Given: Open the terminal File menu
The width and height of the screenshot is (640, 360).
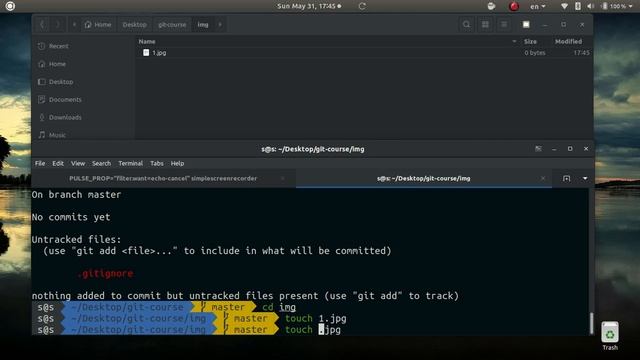Looking at the screenshot, I should pyautogui.click(x=40, y=163).
